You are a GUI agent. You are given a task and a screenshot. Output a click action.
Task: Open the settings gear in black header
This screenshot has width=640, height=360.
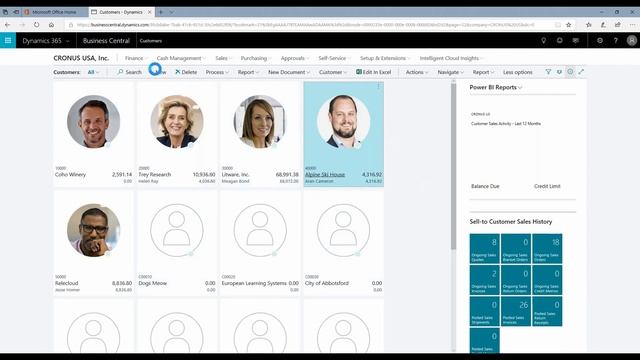(x=600, y=40)
